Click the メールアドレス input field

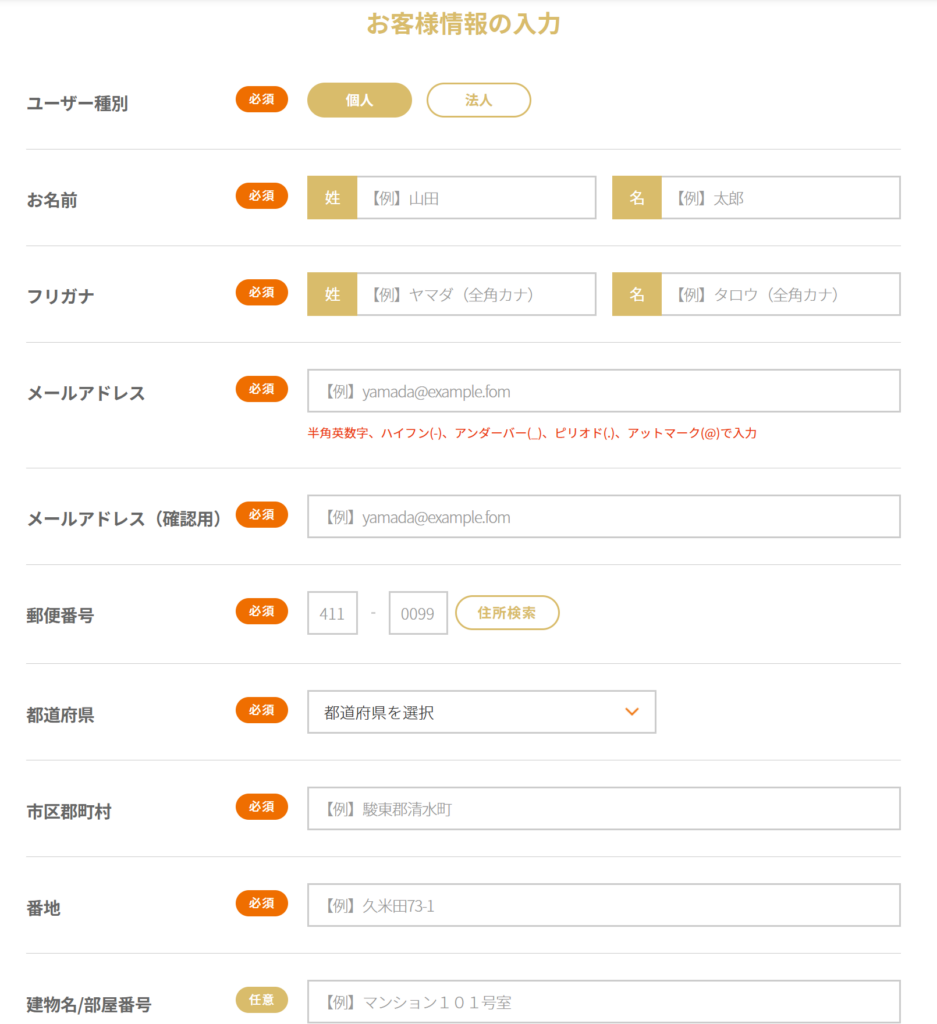[604, 391]
